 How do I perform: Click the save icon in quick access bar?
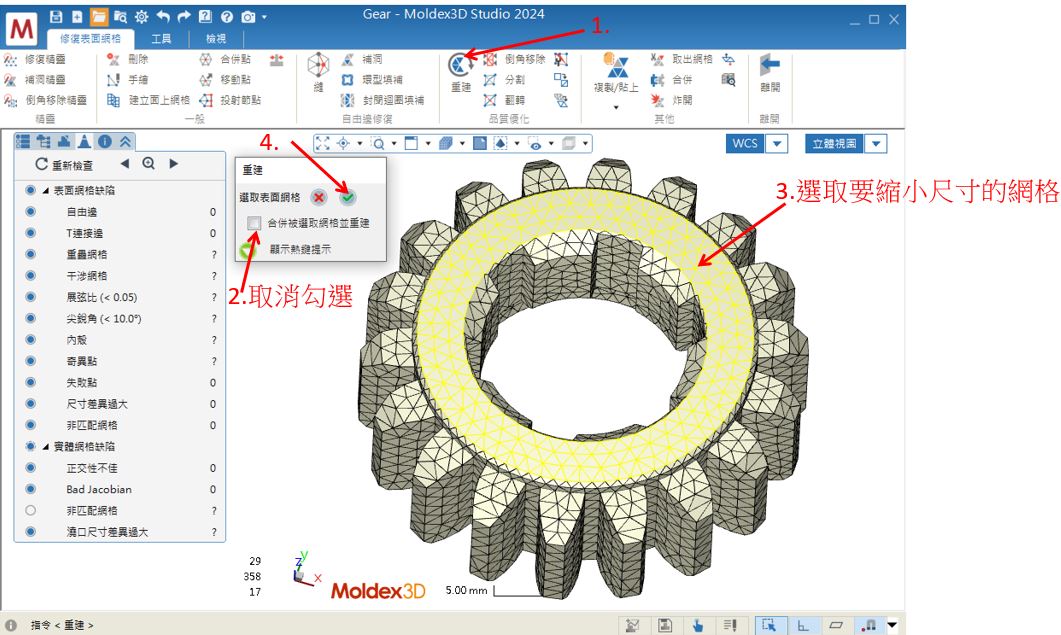tap(56, 17)
